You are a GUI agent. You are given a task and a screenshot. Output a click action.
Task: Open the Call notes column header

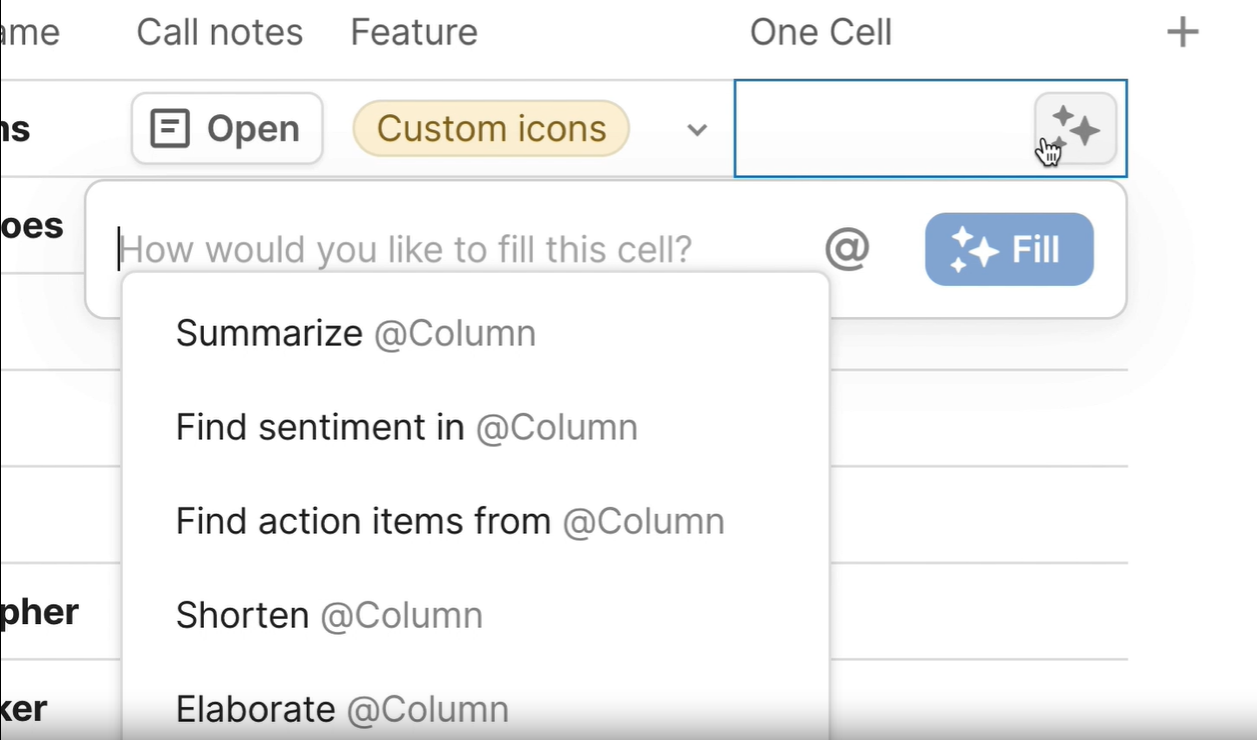[219, 33]
